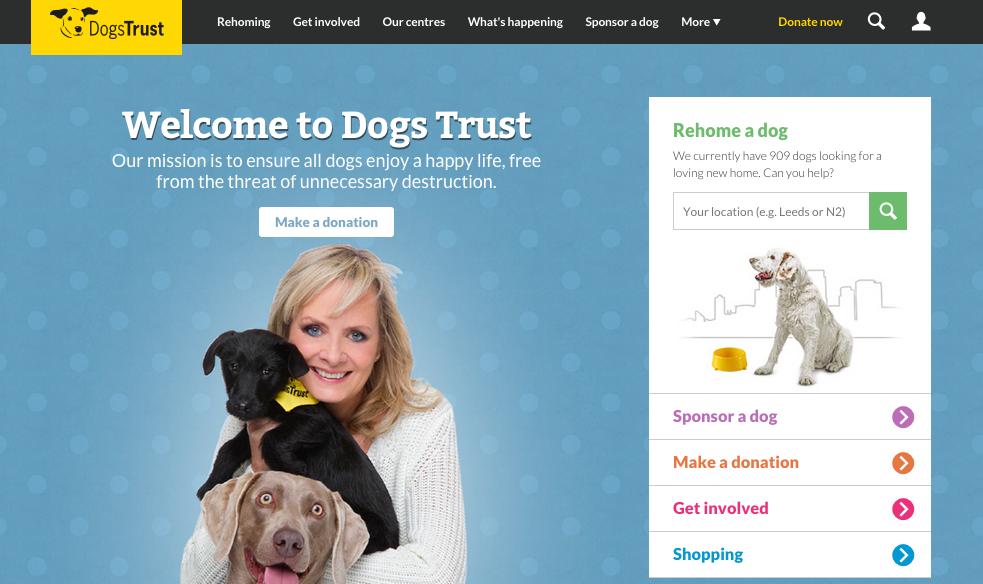Click orange arrow beside Make a donation
Image resolution: width=983 pixels, height=584 pixels.
(903, 463)
